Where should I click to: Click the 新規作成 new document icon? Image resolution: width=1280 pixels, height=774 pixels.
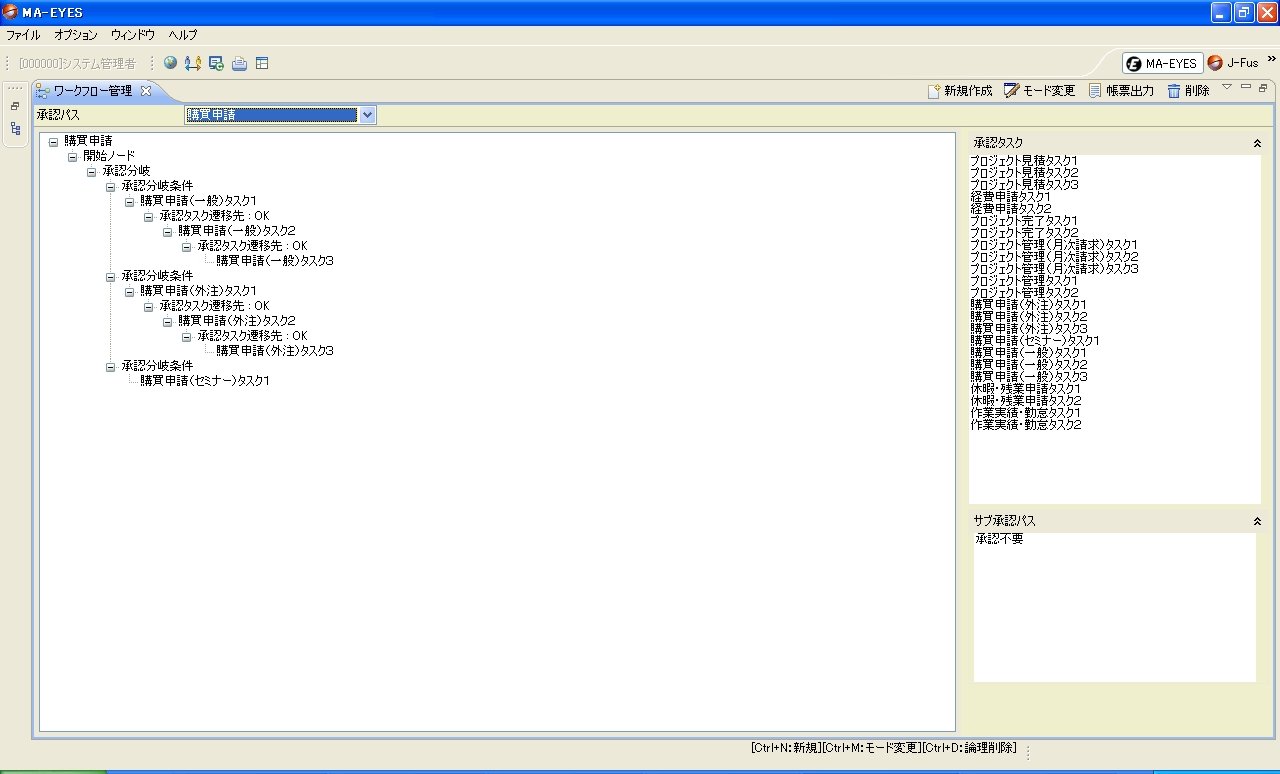[934, 91]
